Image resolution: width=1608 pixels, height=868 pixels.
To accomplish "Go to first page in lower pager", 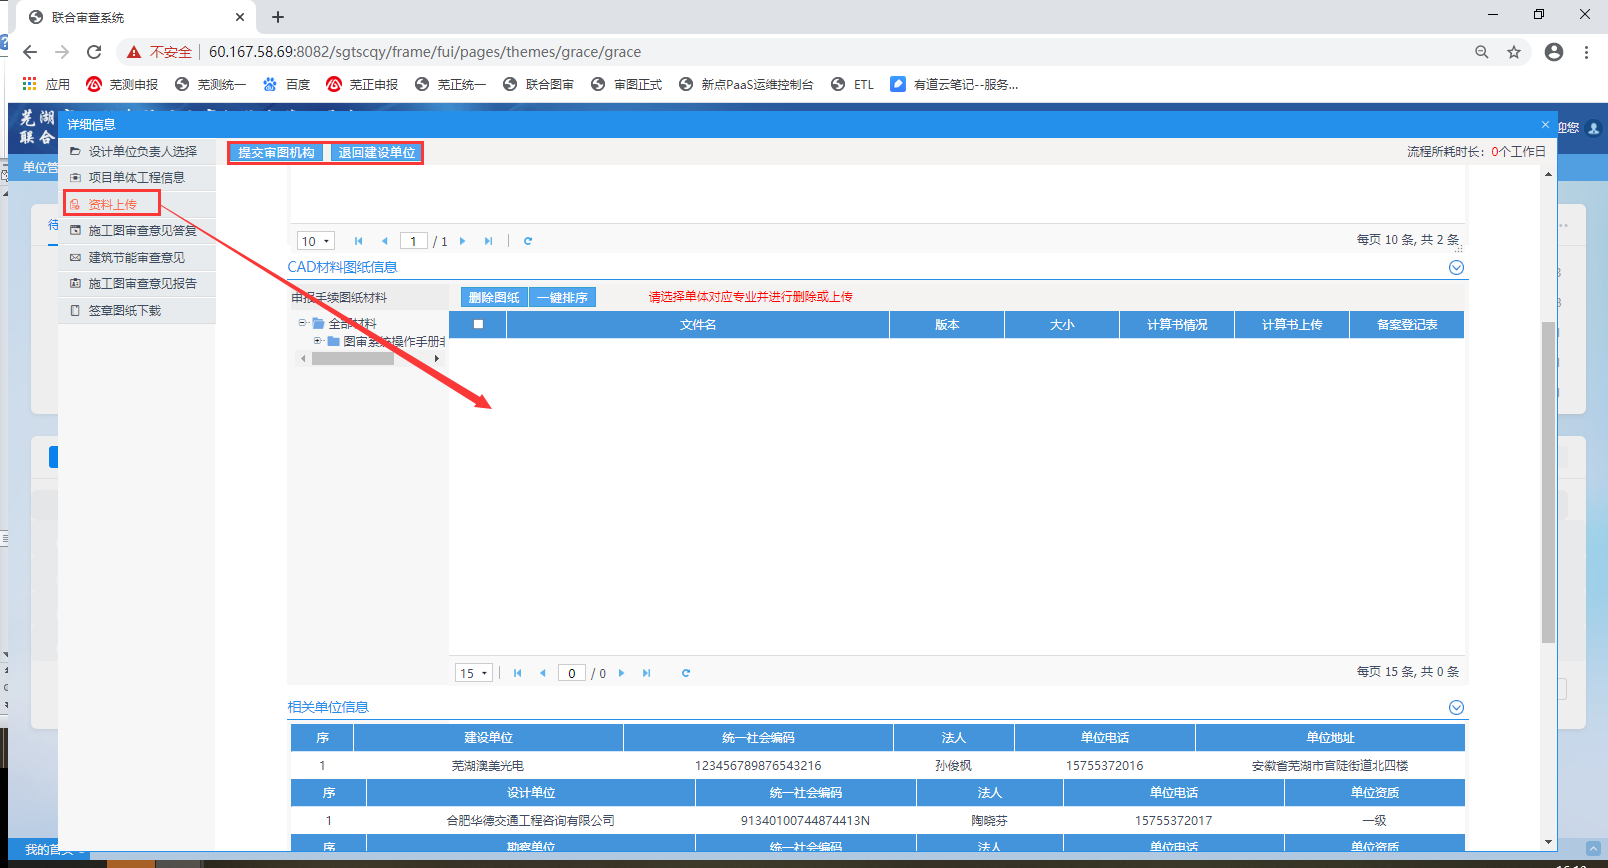I will 517,673.
